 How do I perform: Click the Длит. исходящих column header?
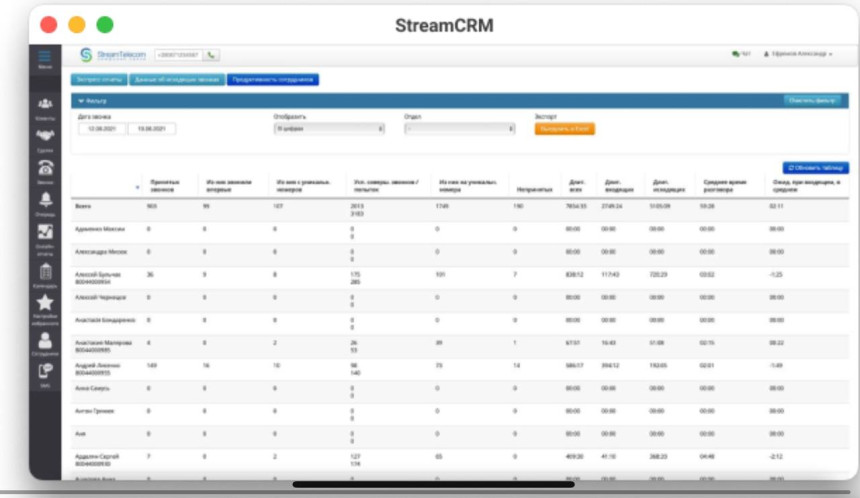[x=669, y=185]
